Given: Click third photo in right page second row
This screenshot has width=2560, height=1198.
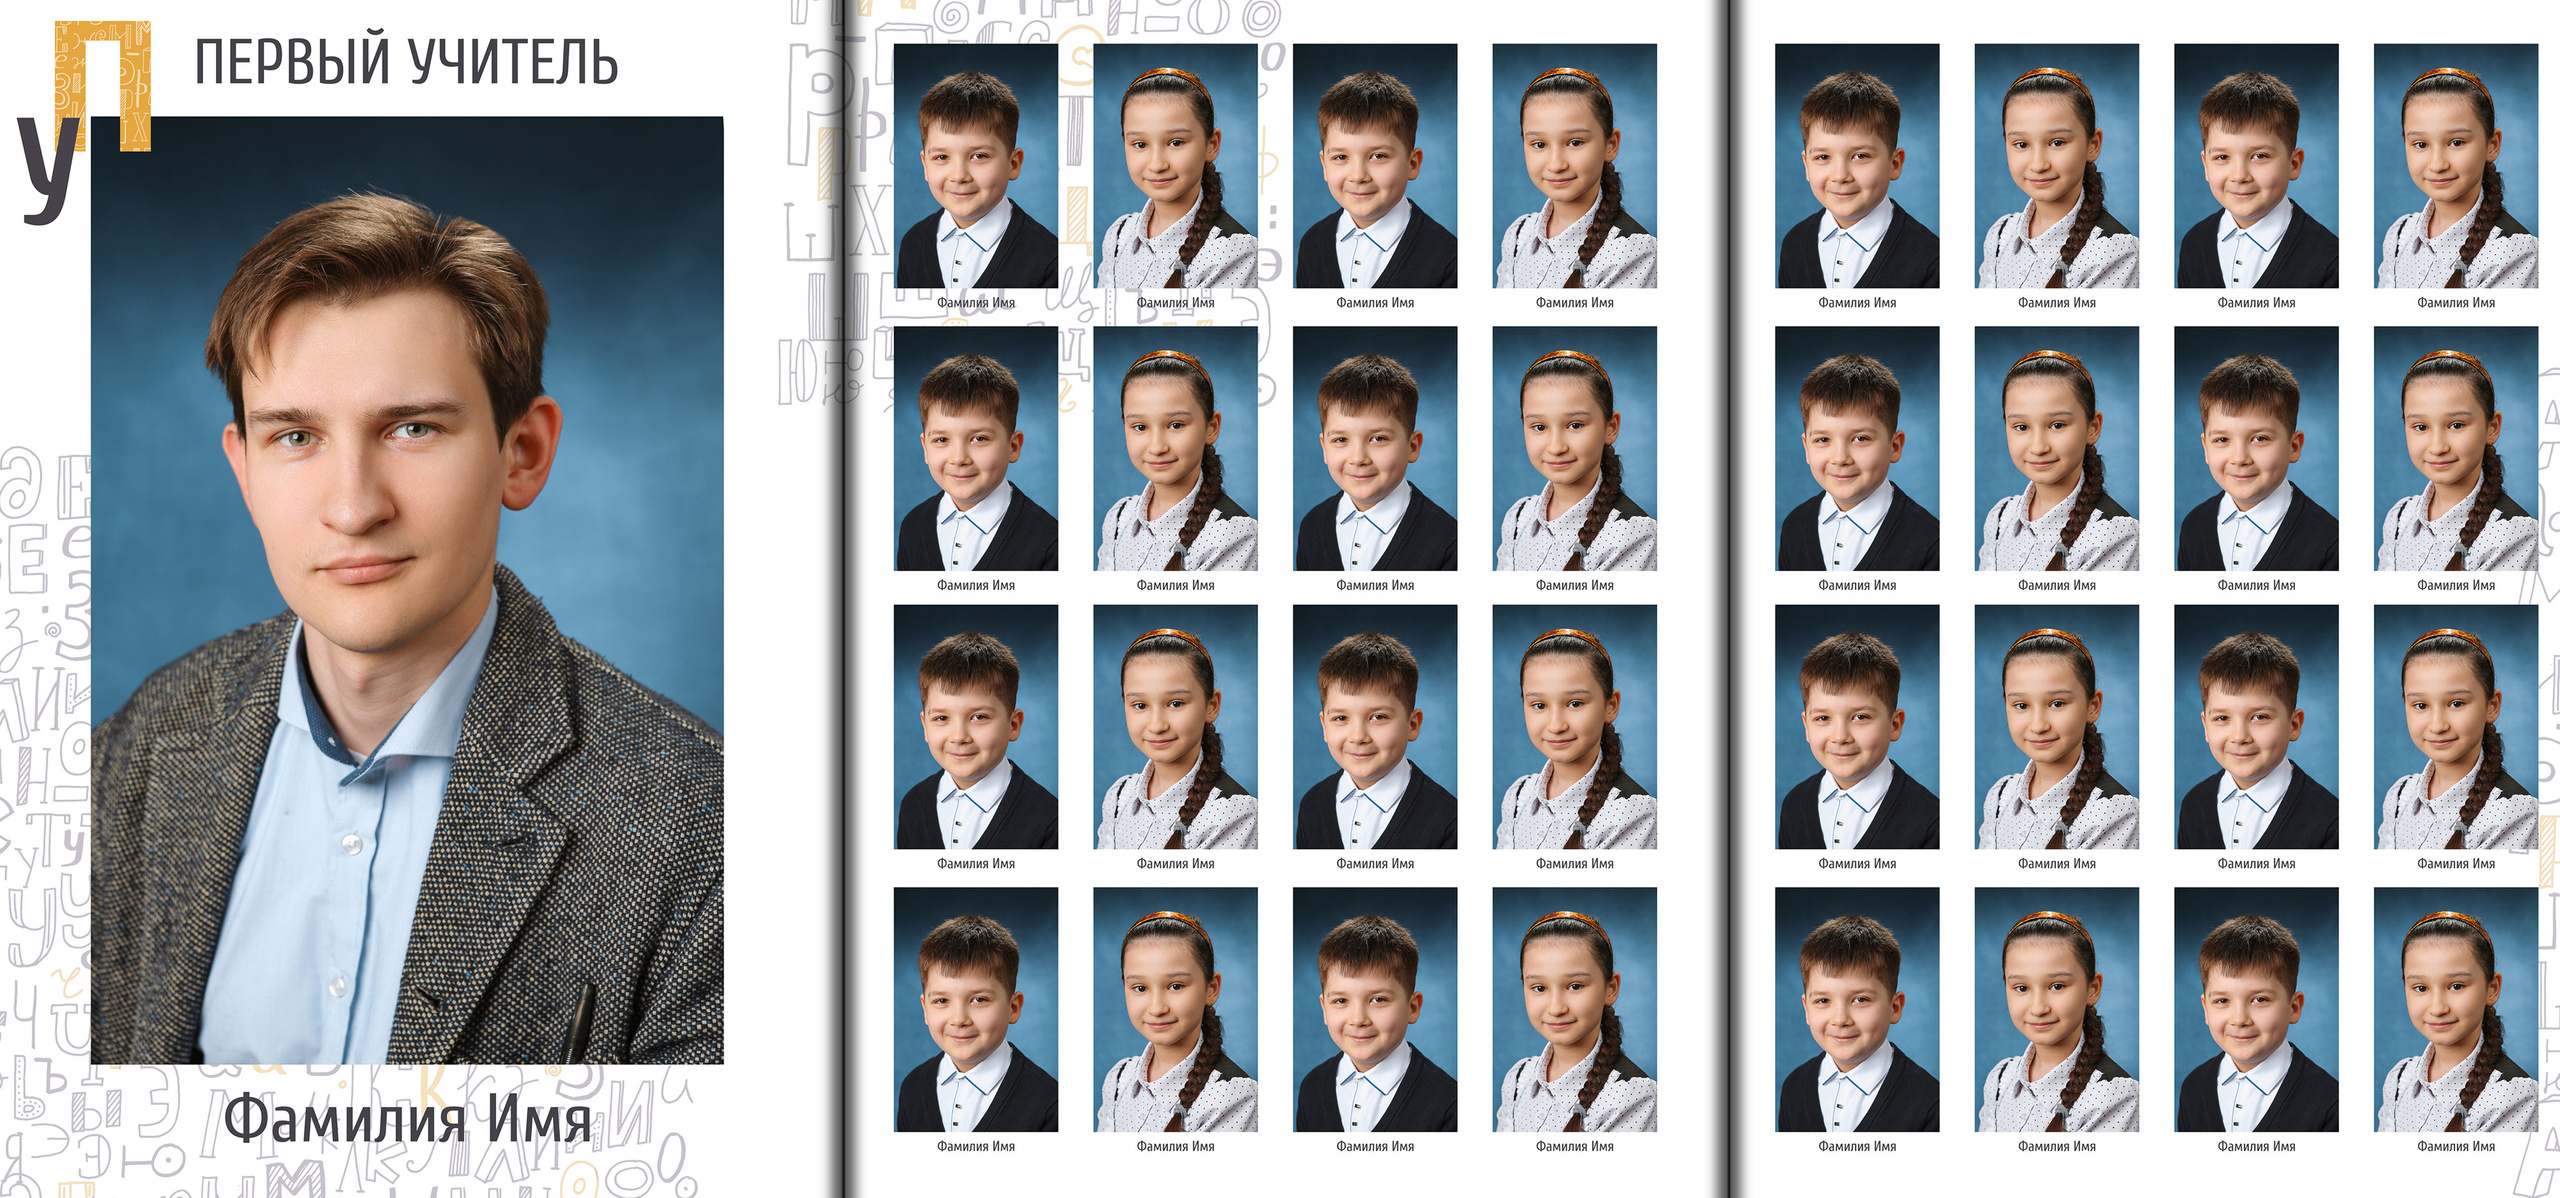Looking at the screenshot, I should pyautogui.click(x=2256, y=448).
